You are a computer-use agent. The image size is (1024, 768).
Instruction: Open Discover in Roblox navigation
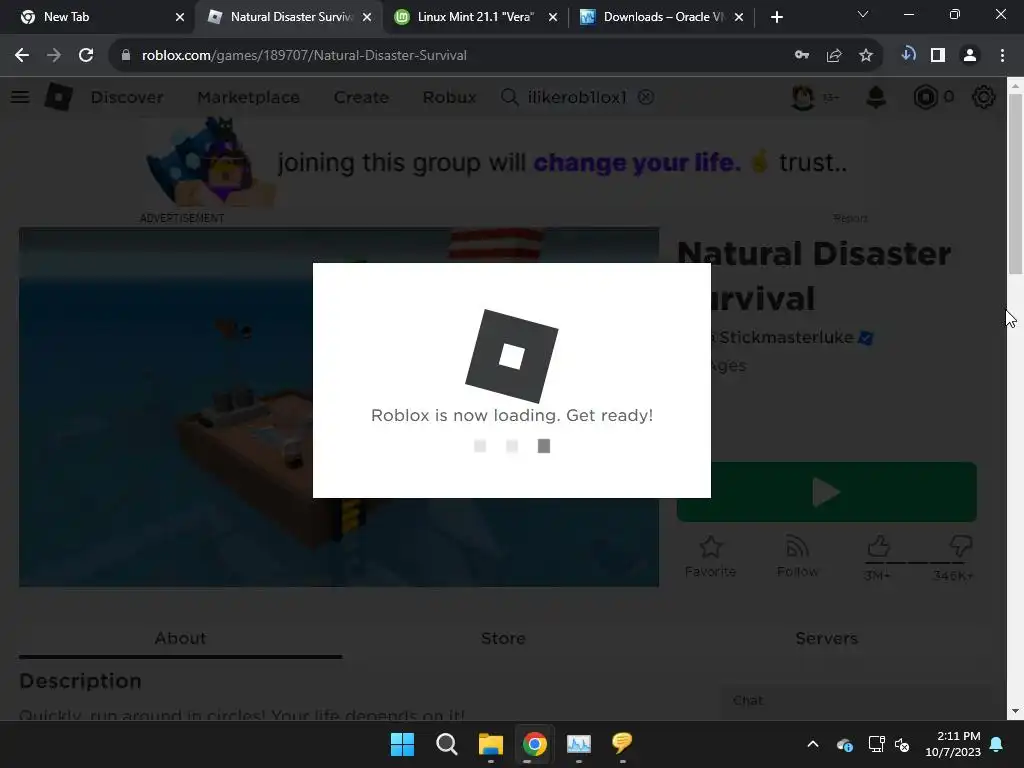click(127, 97)
